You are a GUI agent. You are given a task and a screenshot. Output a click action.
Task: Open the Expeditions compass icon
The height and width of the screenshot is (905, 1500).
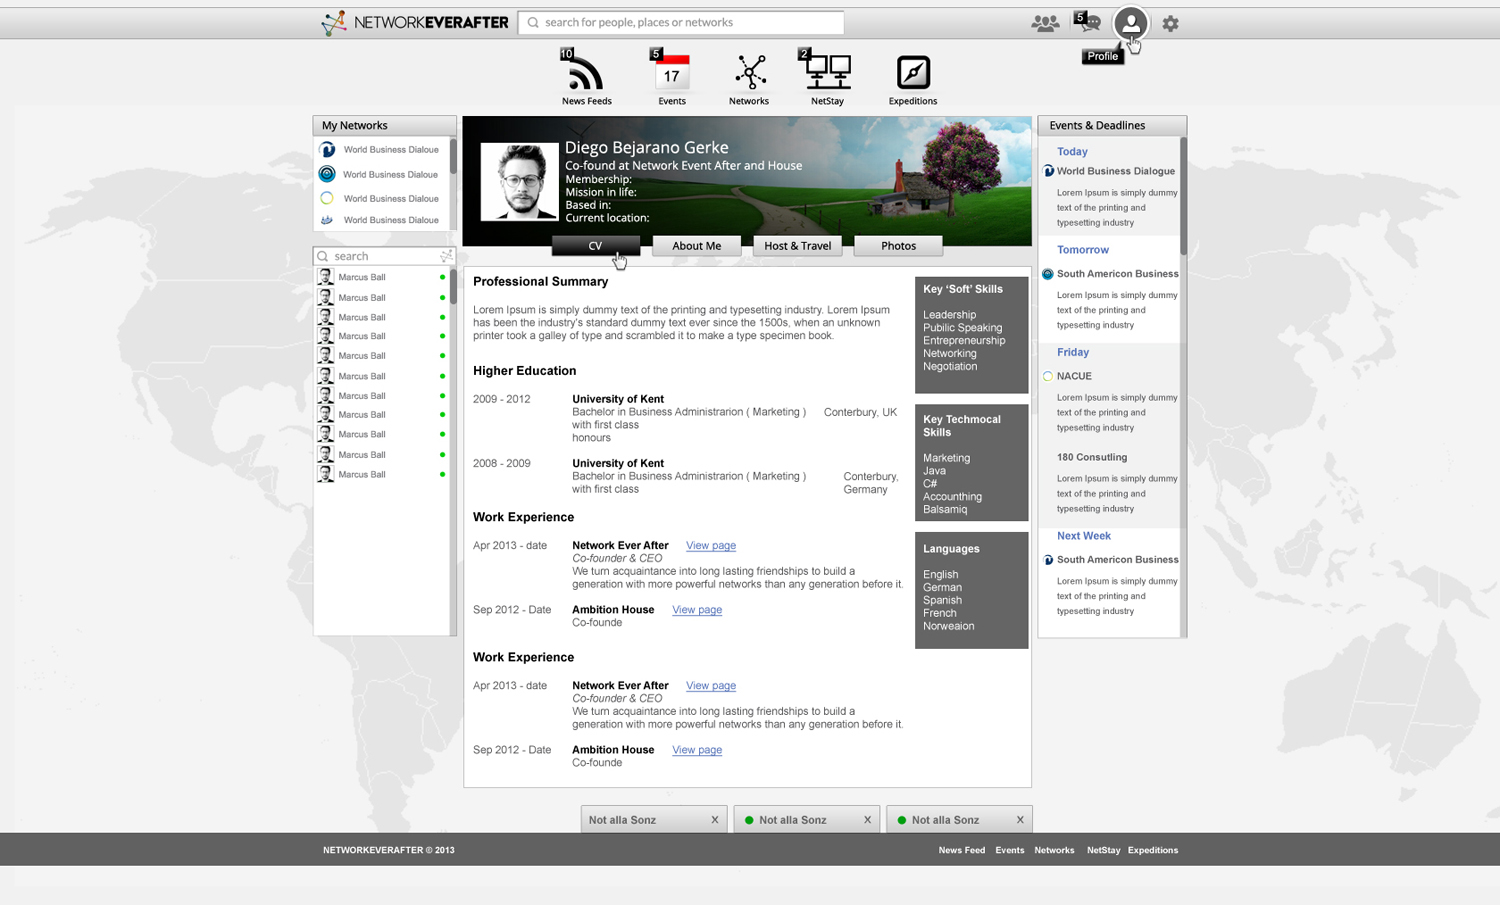[913, 73]
